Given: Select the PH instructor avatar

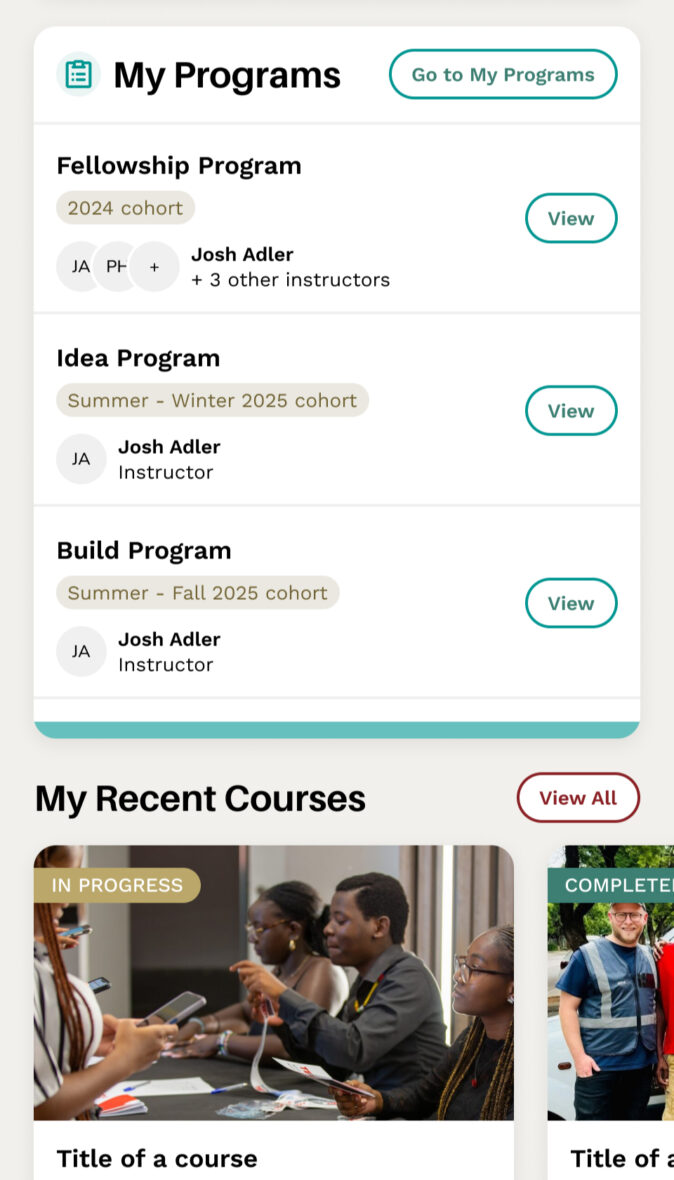Looking at the screenshot, I should coord(116,266).
